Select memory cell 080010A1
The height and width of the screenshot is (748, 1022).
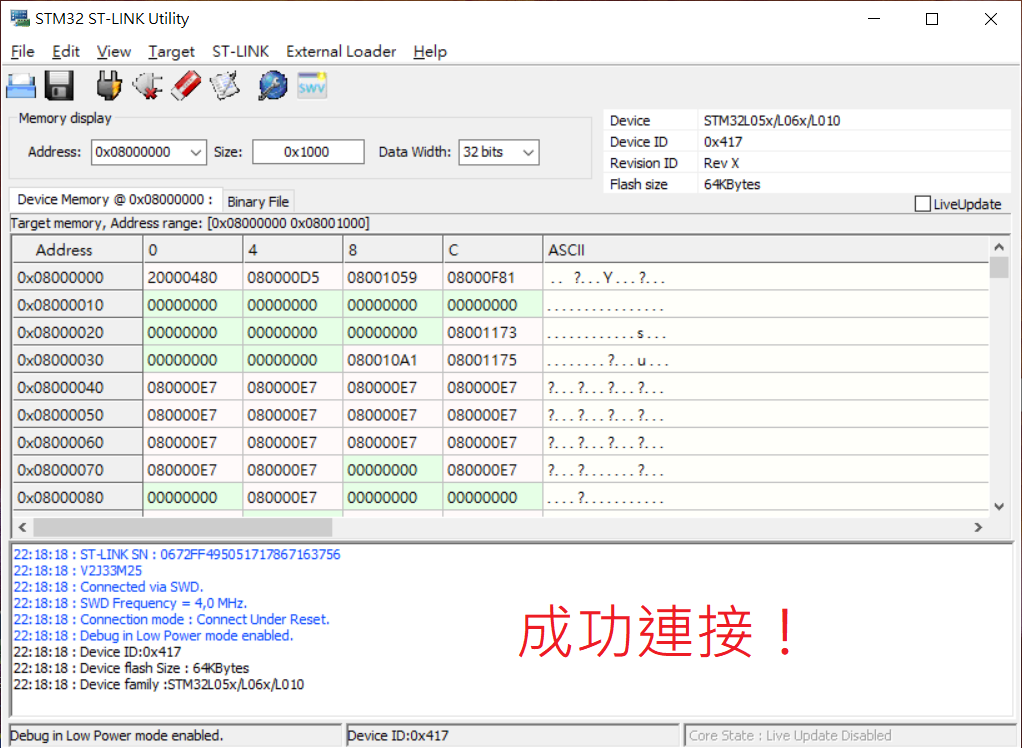point(392,360)
